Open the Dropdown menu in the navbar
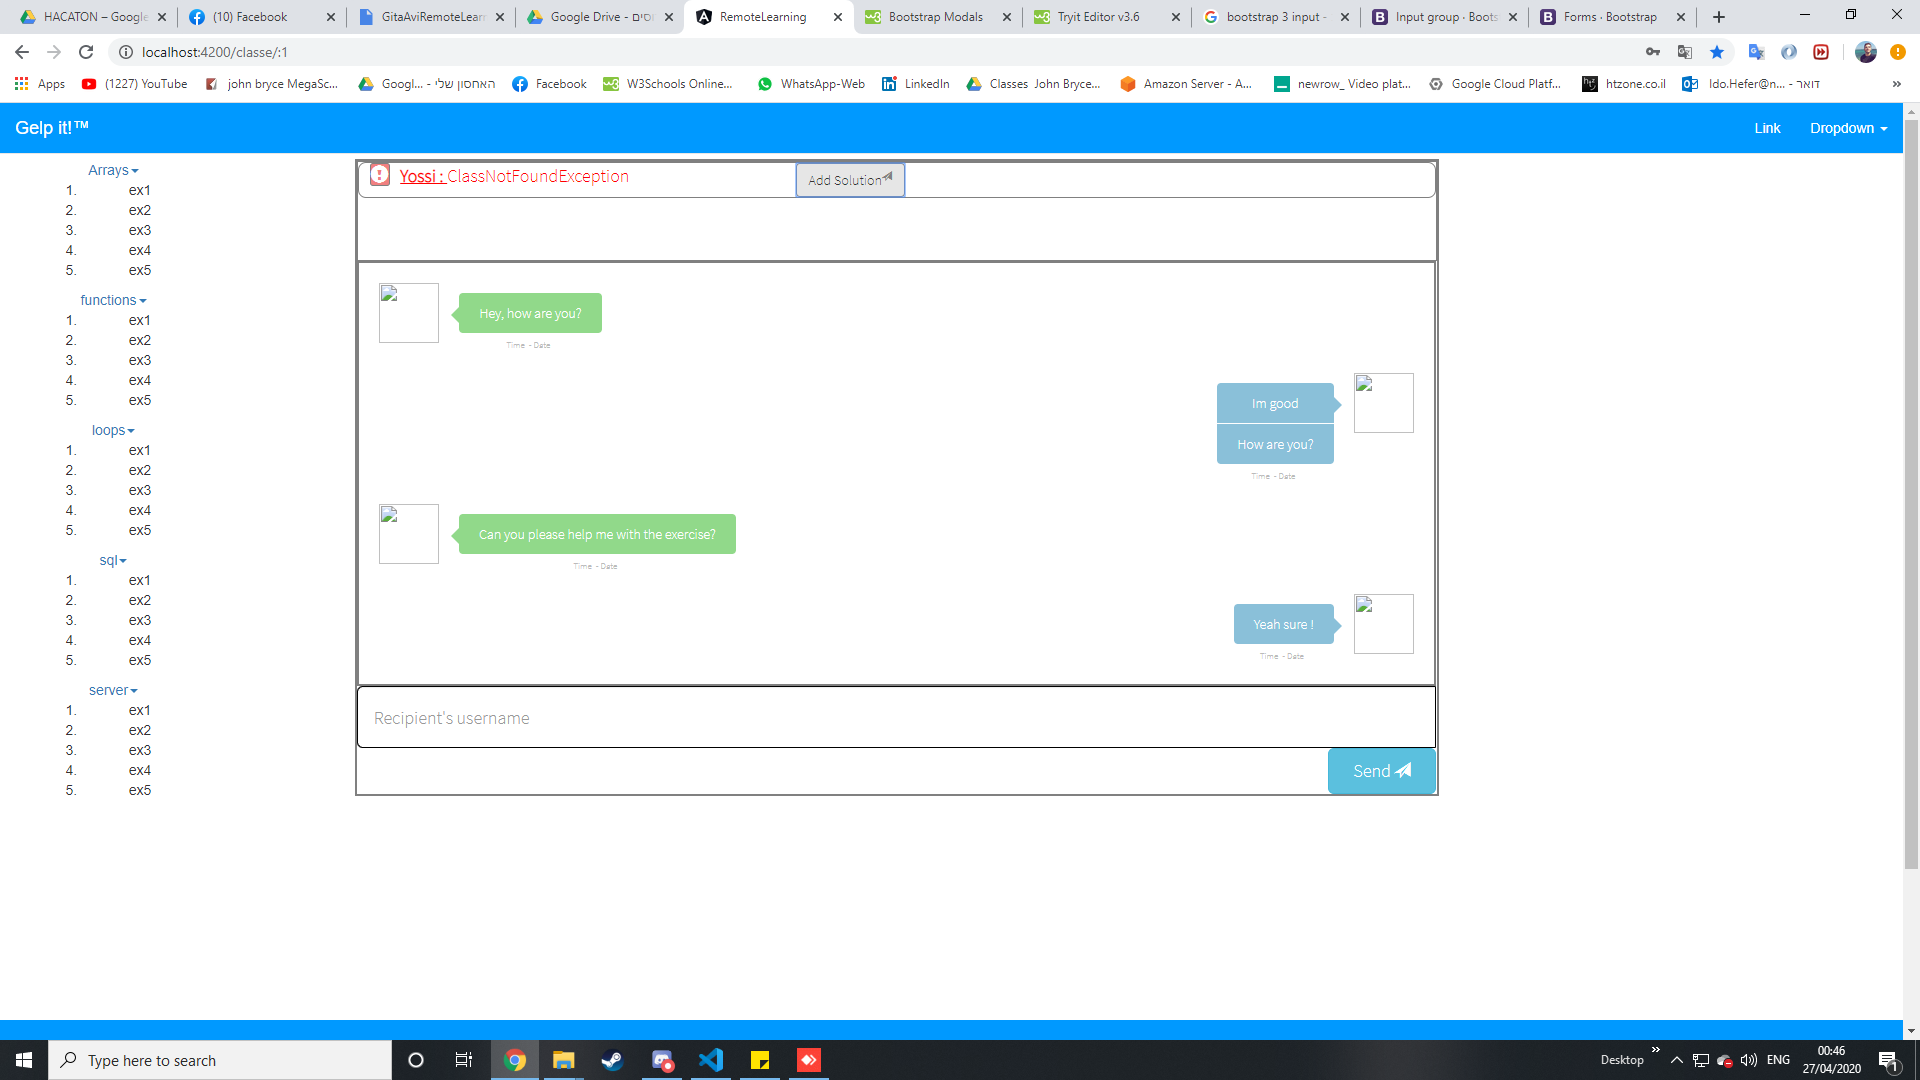The width and height of the screenshot is (1920, 1080). click(1847, 128)
